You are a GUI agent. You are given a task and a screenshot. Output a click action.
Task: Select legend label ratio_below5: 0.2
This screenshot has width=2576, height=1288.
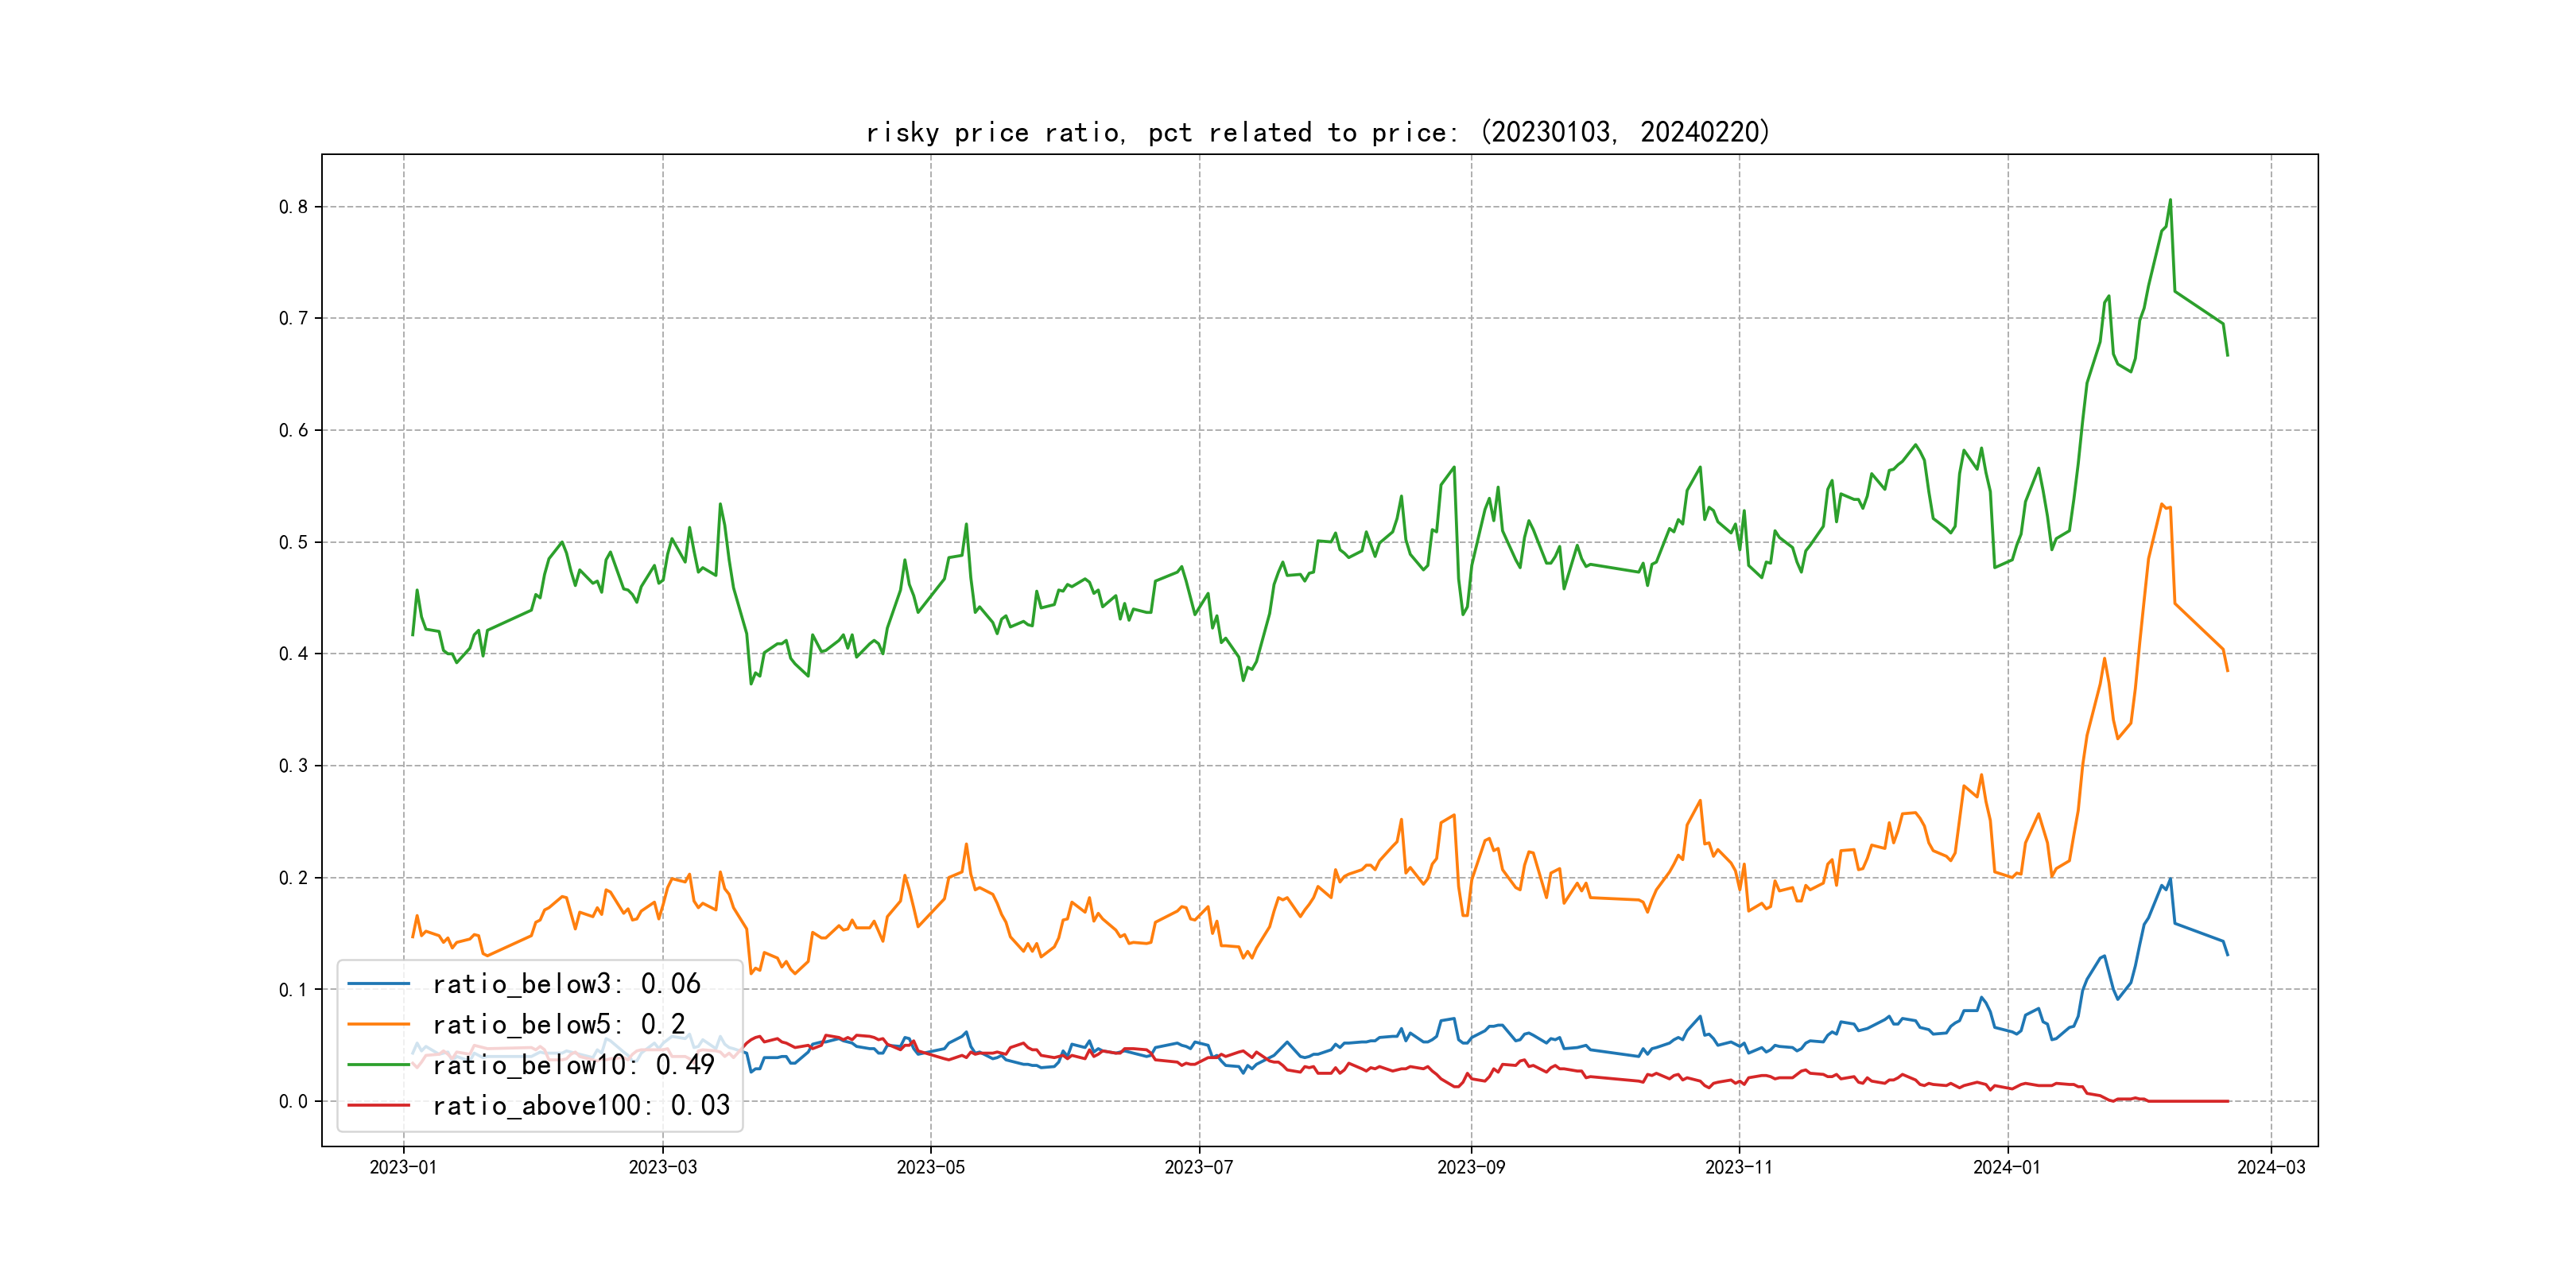coord(558,1024)
